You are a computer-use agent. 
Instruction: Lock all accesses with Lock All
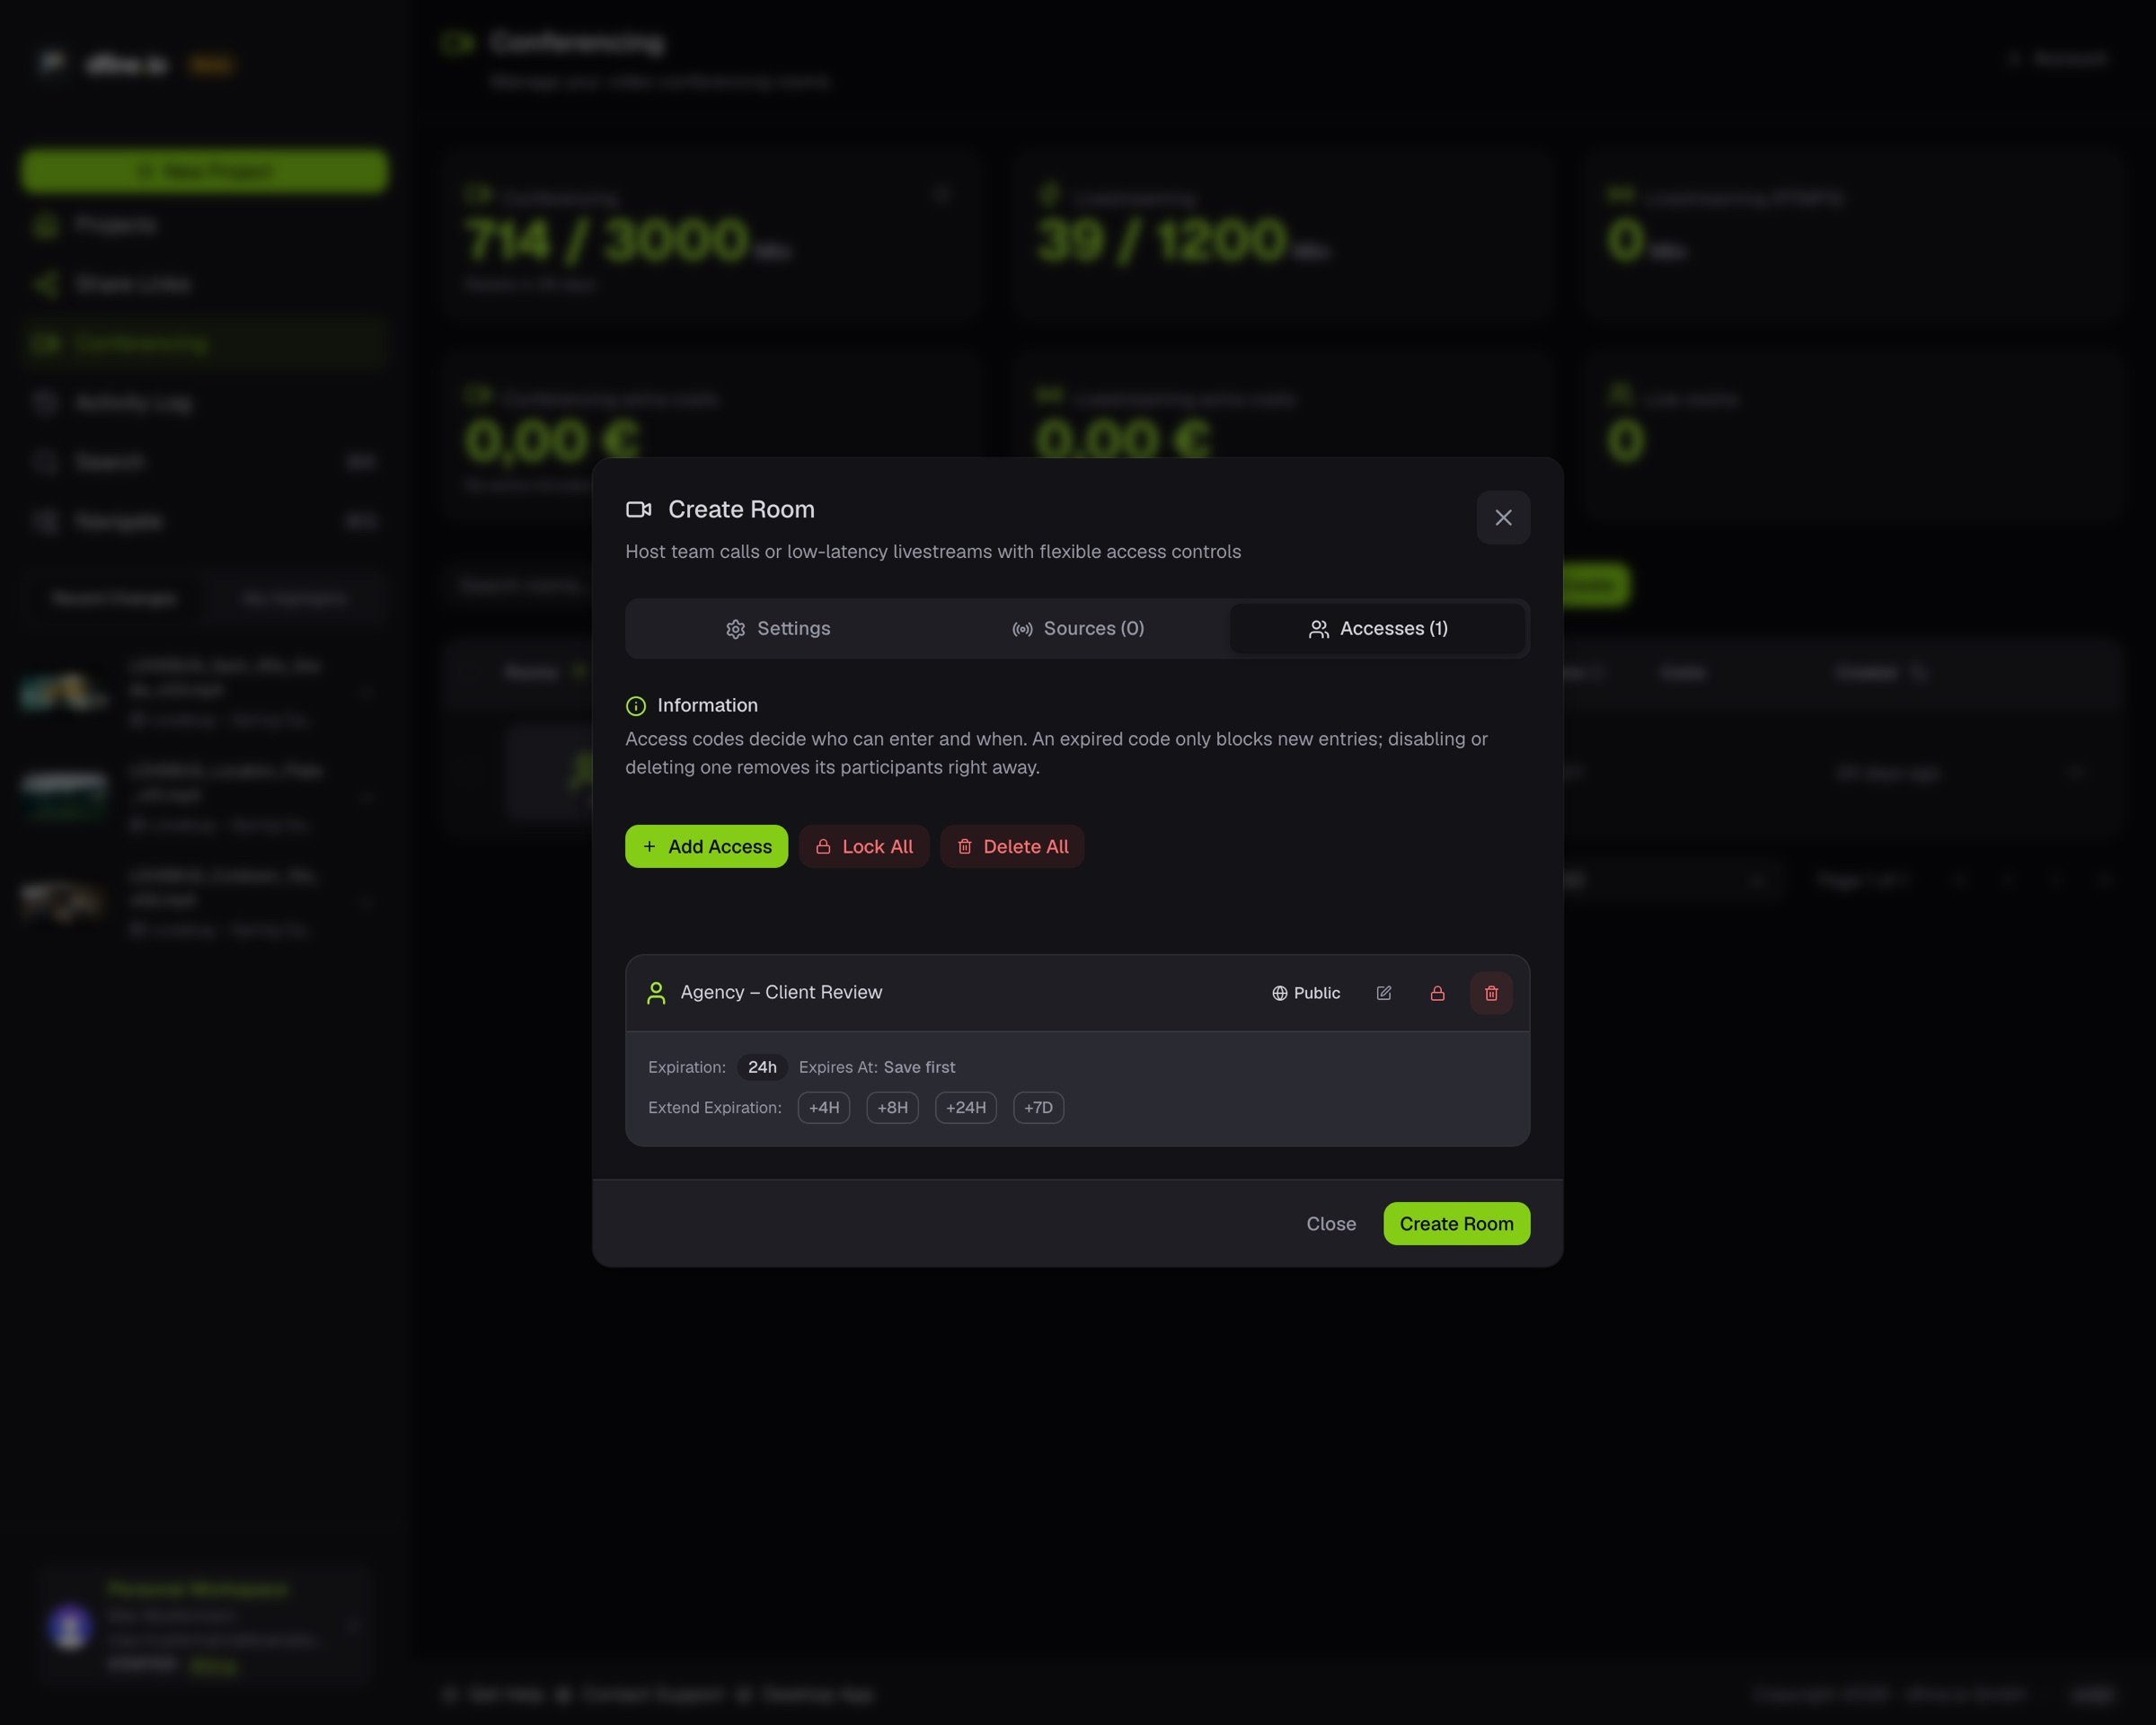pos(864,846)
